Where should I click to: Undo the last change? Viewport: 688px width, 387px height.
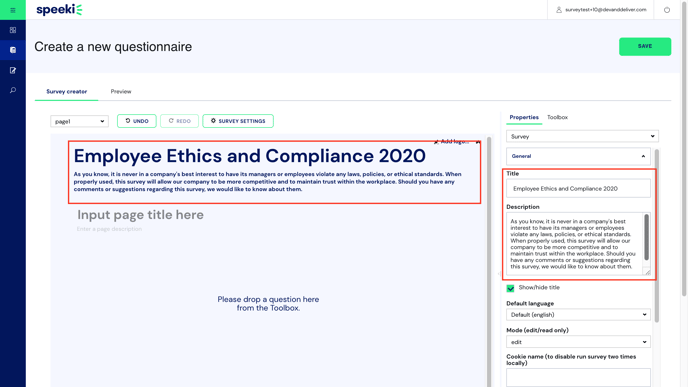click(137, 121)
